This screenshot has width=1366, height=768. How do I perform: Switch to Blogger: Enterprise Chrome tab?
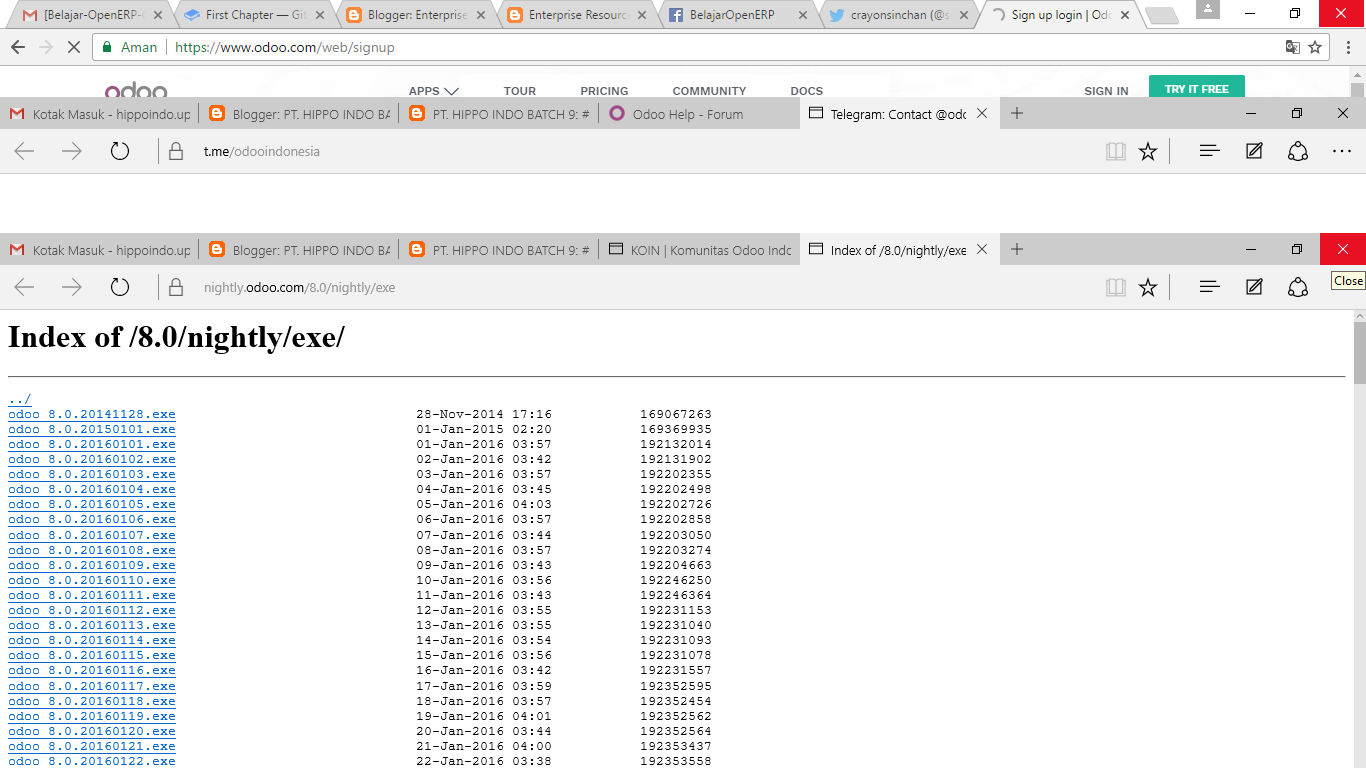(x=415, y=15)
